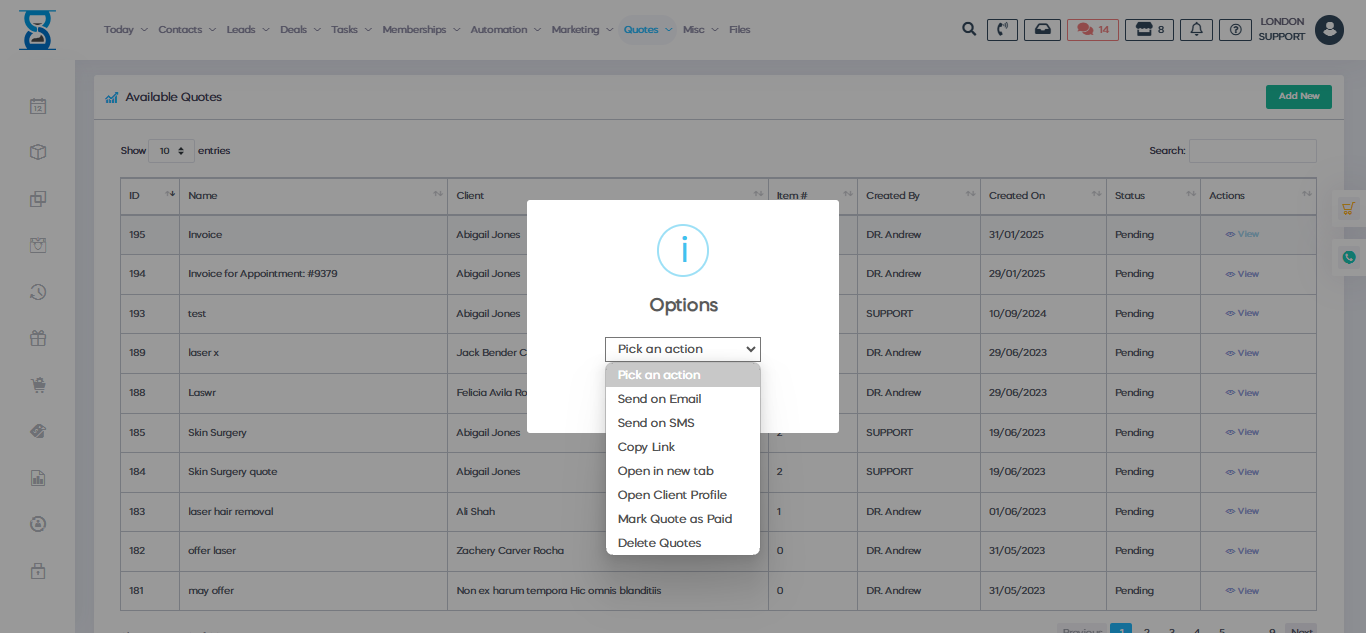Open the user profile avatar
Viewport: 1366px width, 633px height.
pyautogui.click(x=1329, y=30)
